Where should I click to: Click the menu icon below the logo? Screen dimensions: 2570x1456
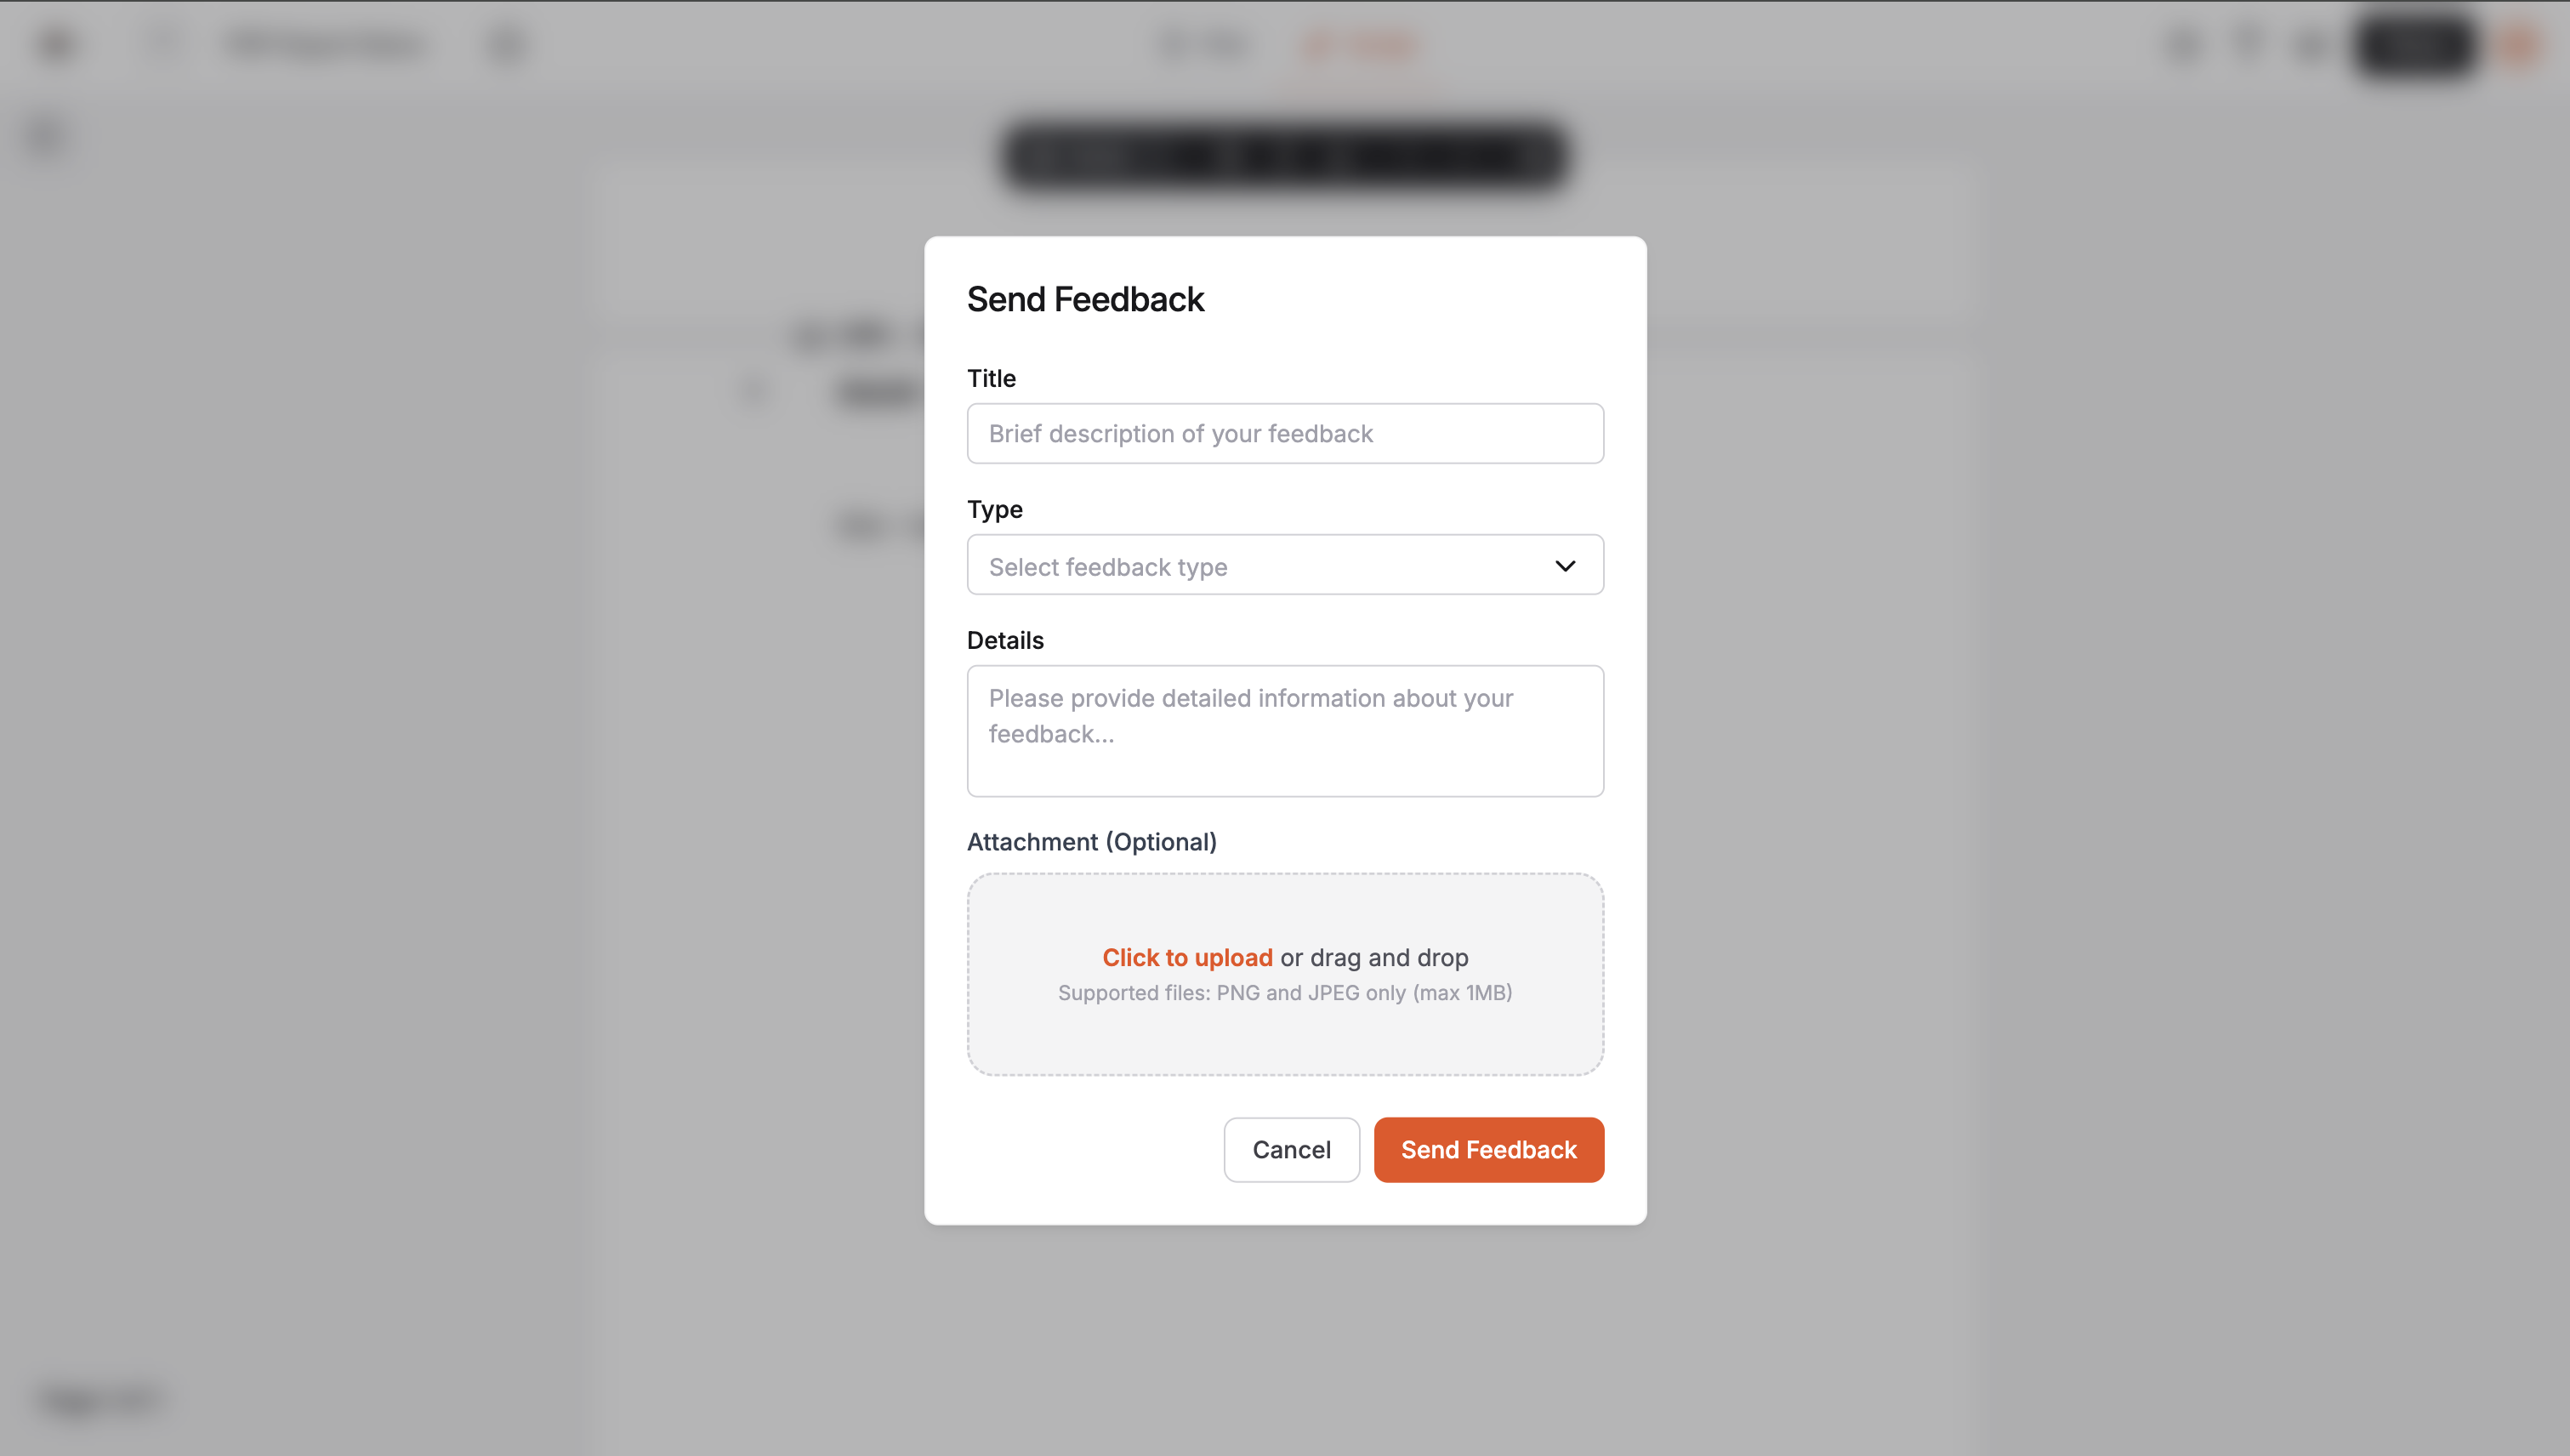[42, 135]
